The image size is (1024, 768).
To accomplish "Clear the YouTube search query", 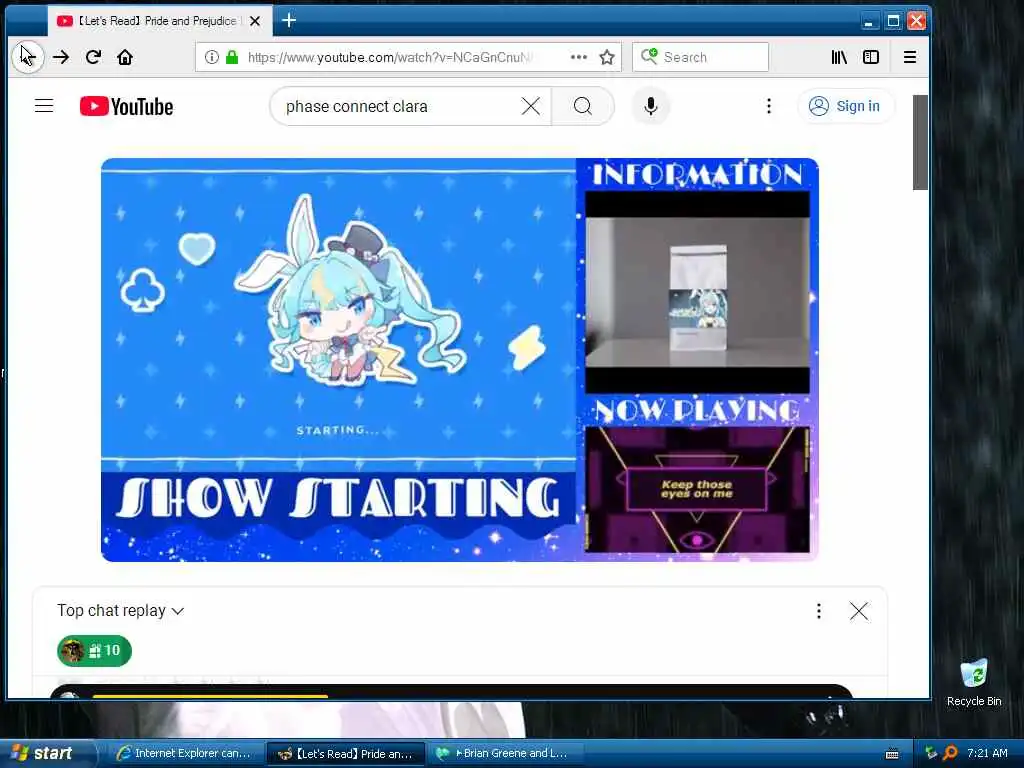I will pos(531,106).
